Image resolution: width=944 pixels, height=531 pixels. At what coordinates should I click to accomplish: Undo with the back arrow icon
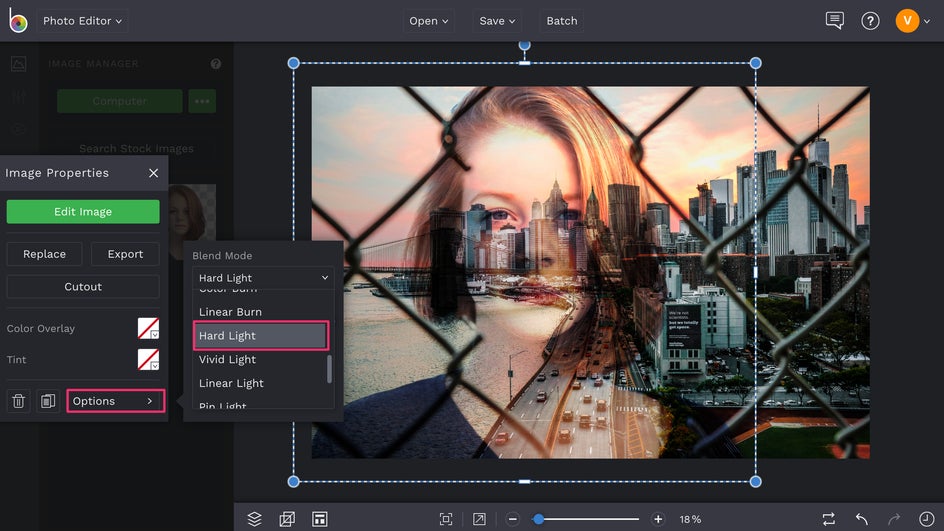tap(862, 519)
